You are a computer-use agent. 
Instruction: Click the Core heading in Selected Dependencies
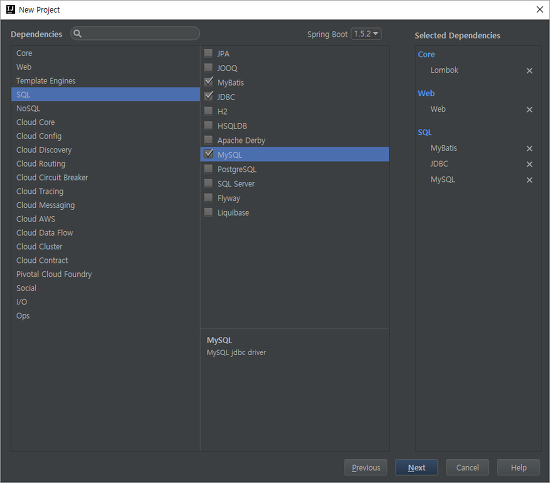coord(426,54)
